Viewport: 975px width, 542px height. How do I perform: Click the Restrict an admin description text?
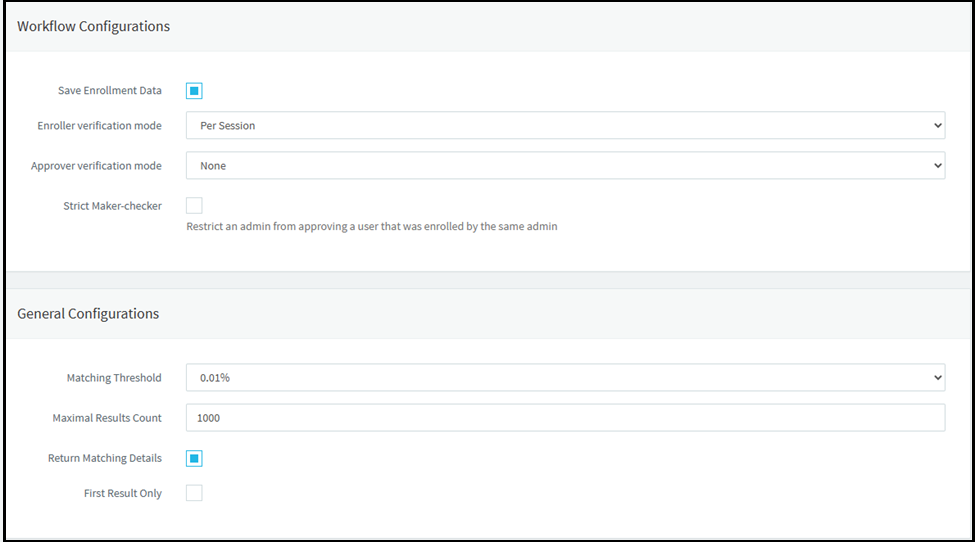coord(372,227)
